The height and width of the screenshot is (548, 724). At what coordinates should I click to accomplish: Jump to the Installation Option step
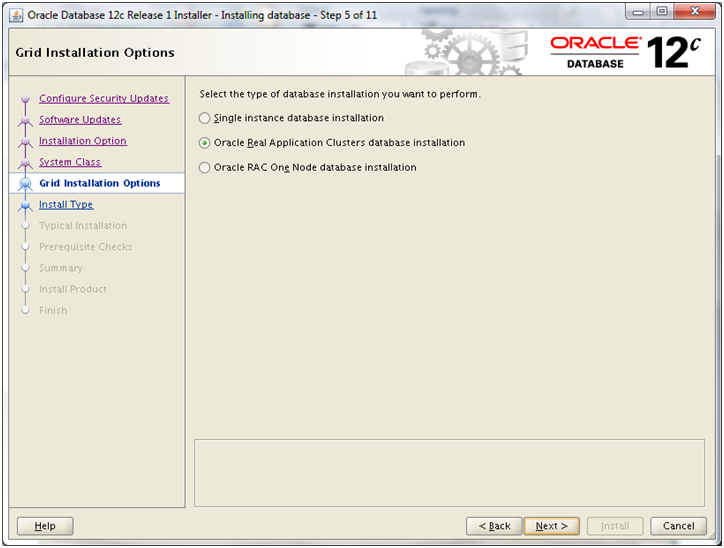tap(83, 141)
